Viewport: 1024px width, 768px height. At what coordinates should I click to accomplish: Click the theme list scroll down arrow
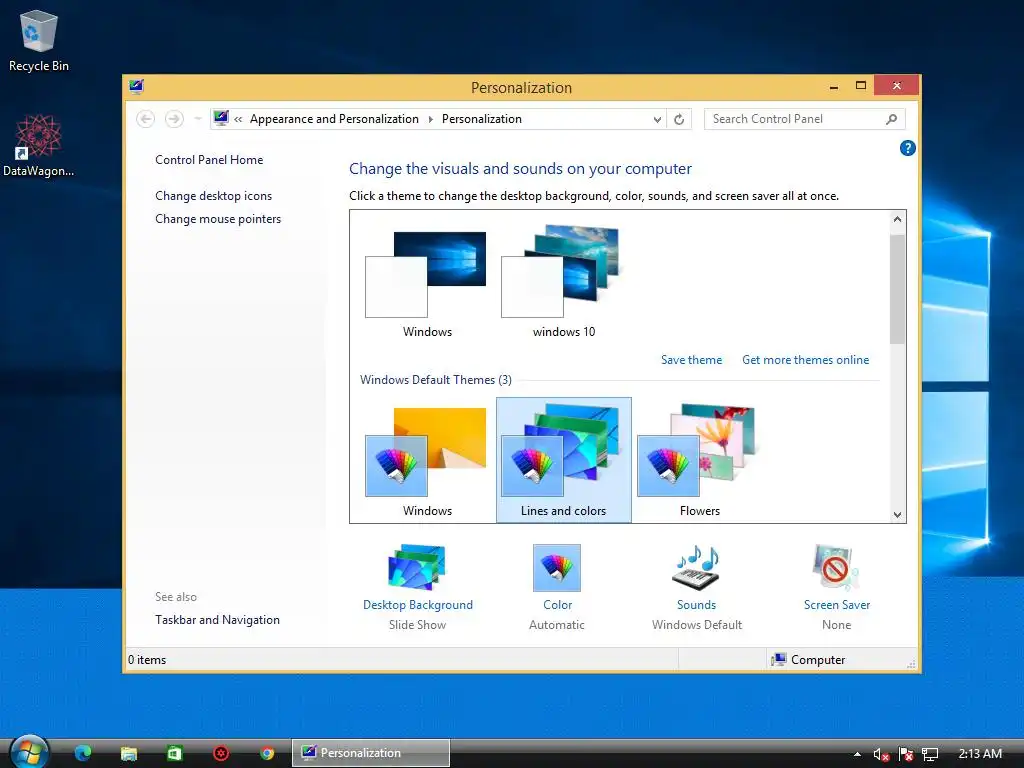point(897,515)
